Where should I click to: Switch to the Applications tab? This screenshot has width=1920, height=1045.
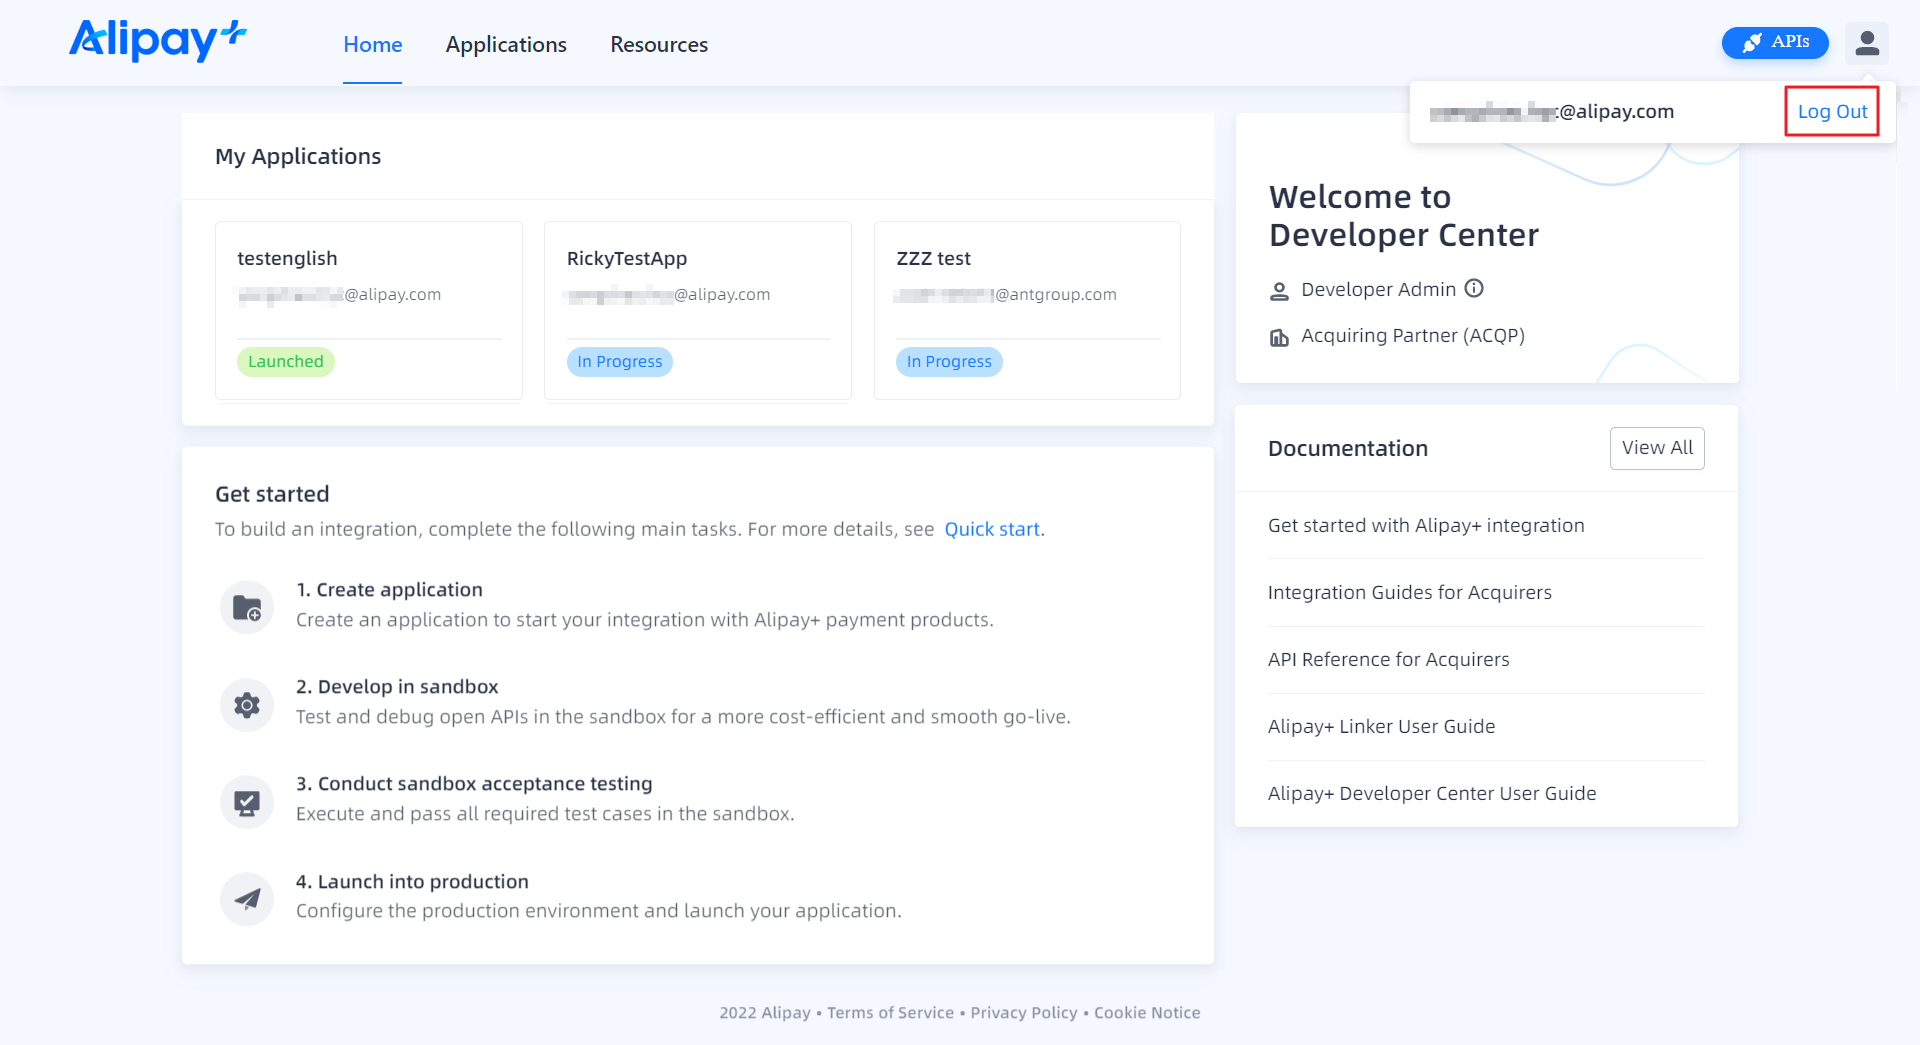(506, 45)
